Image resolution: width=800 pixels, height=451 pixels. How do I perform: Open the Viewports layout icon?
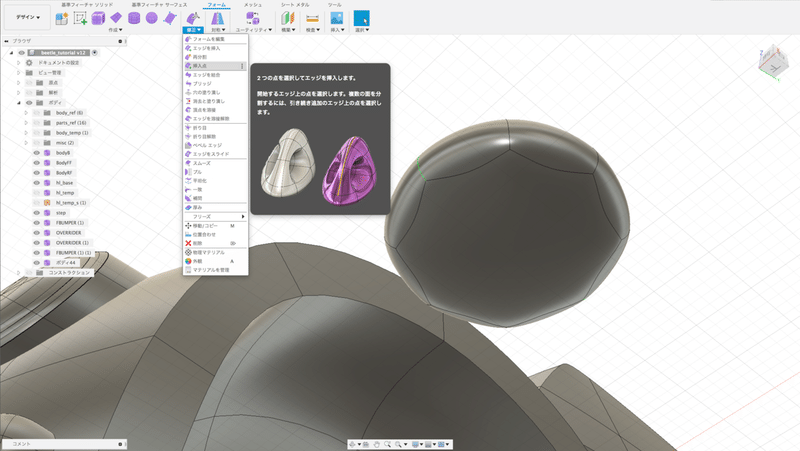(x=441, y=444)
